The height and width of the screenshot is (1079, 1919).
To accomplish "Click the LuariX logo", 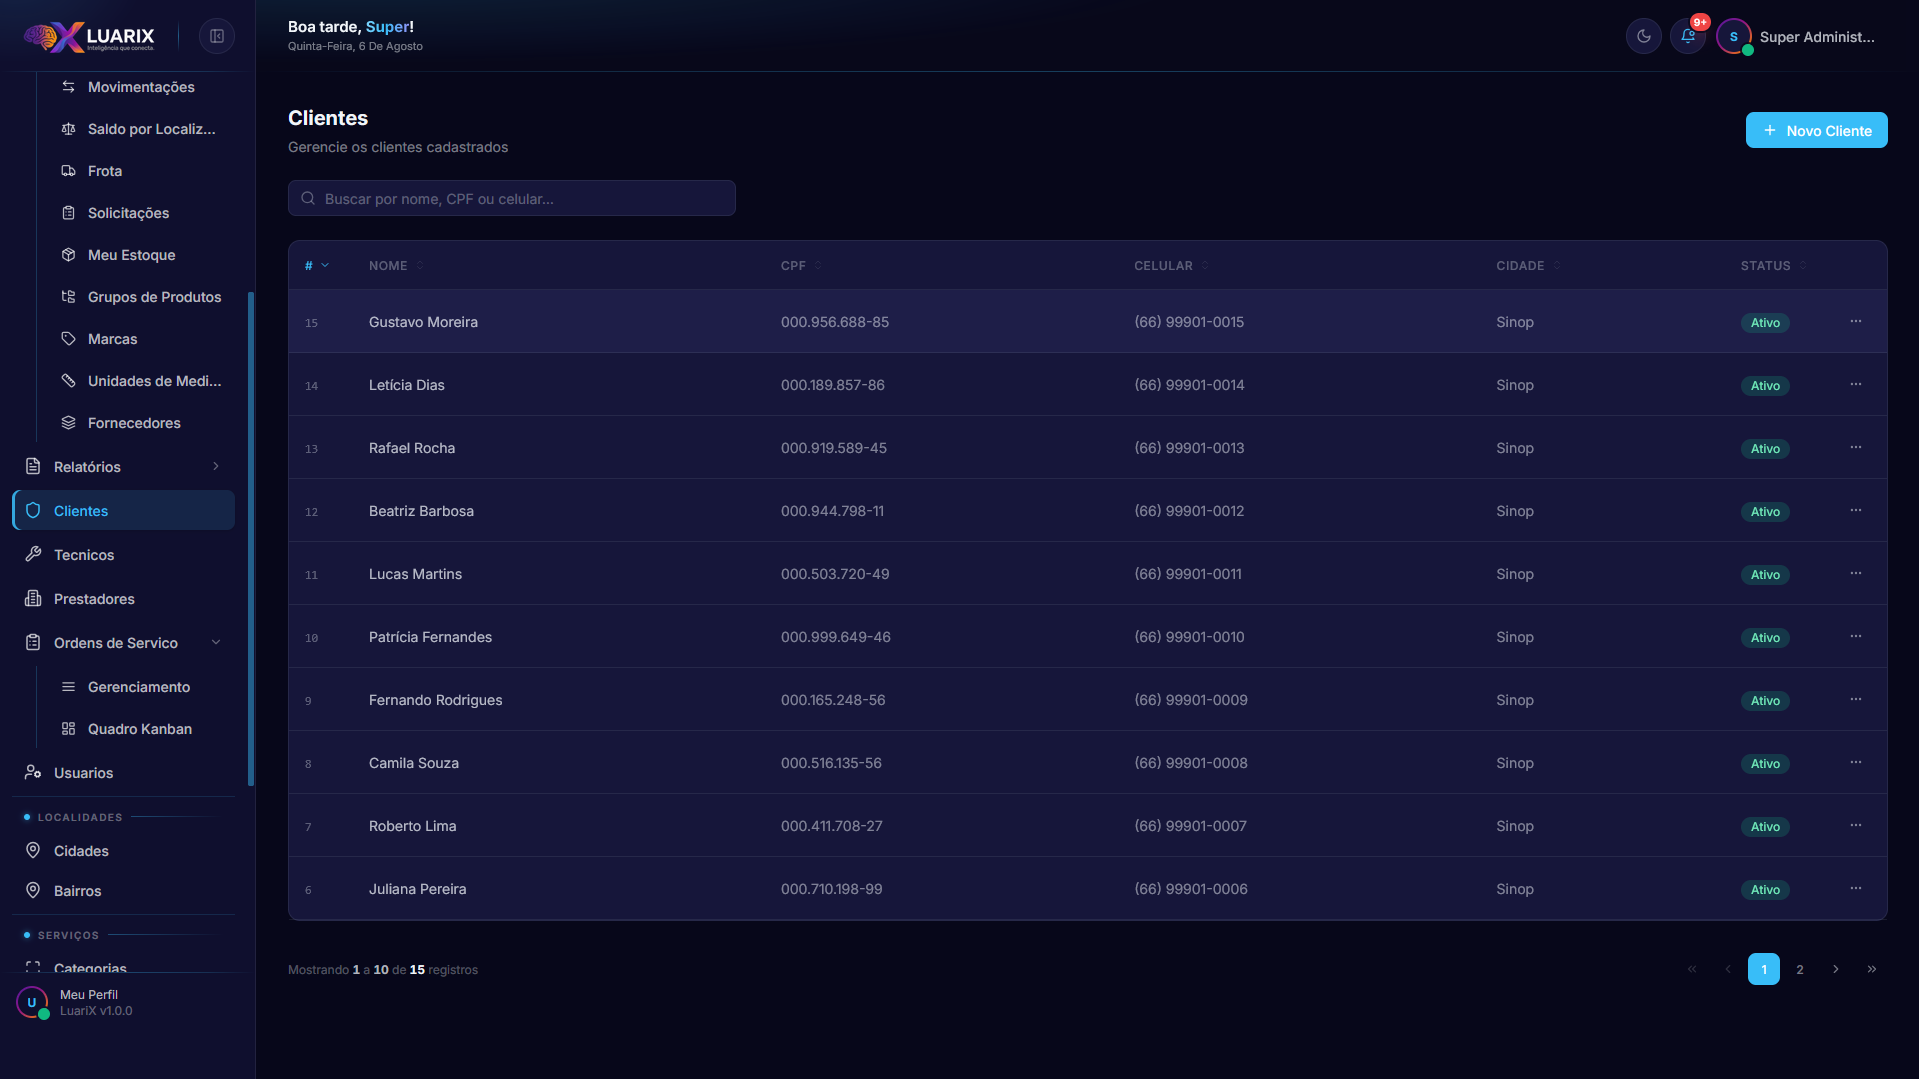I will click(90, 37).
